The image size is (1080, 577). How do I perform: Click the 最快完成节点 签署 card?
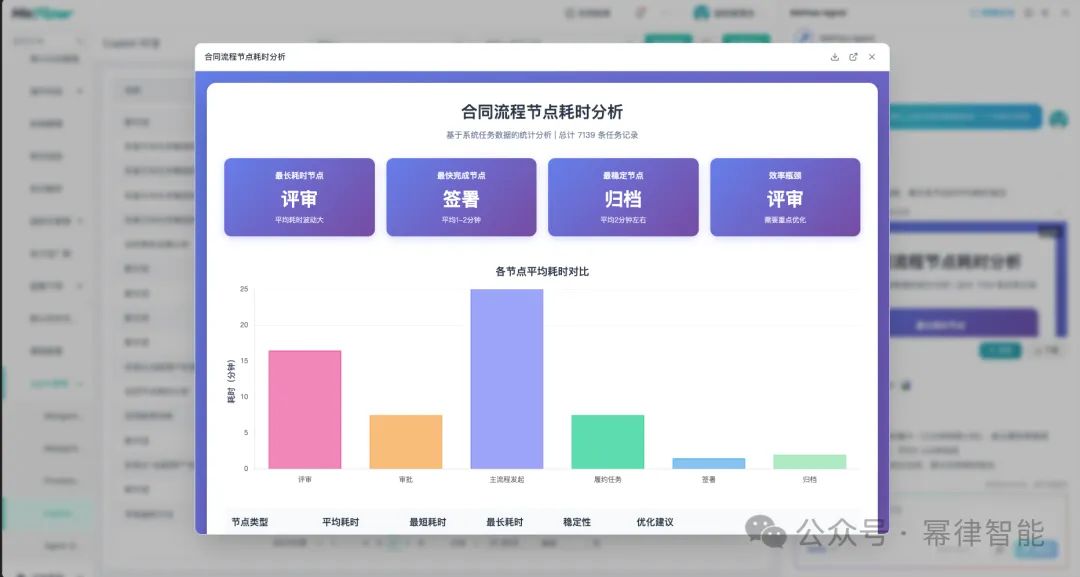(461, 198)
